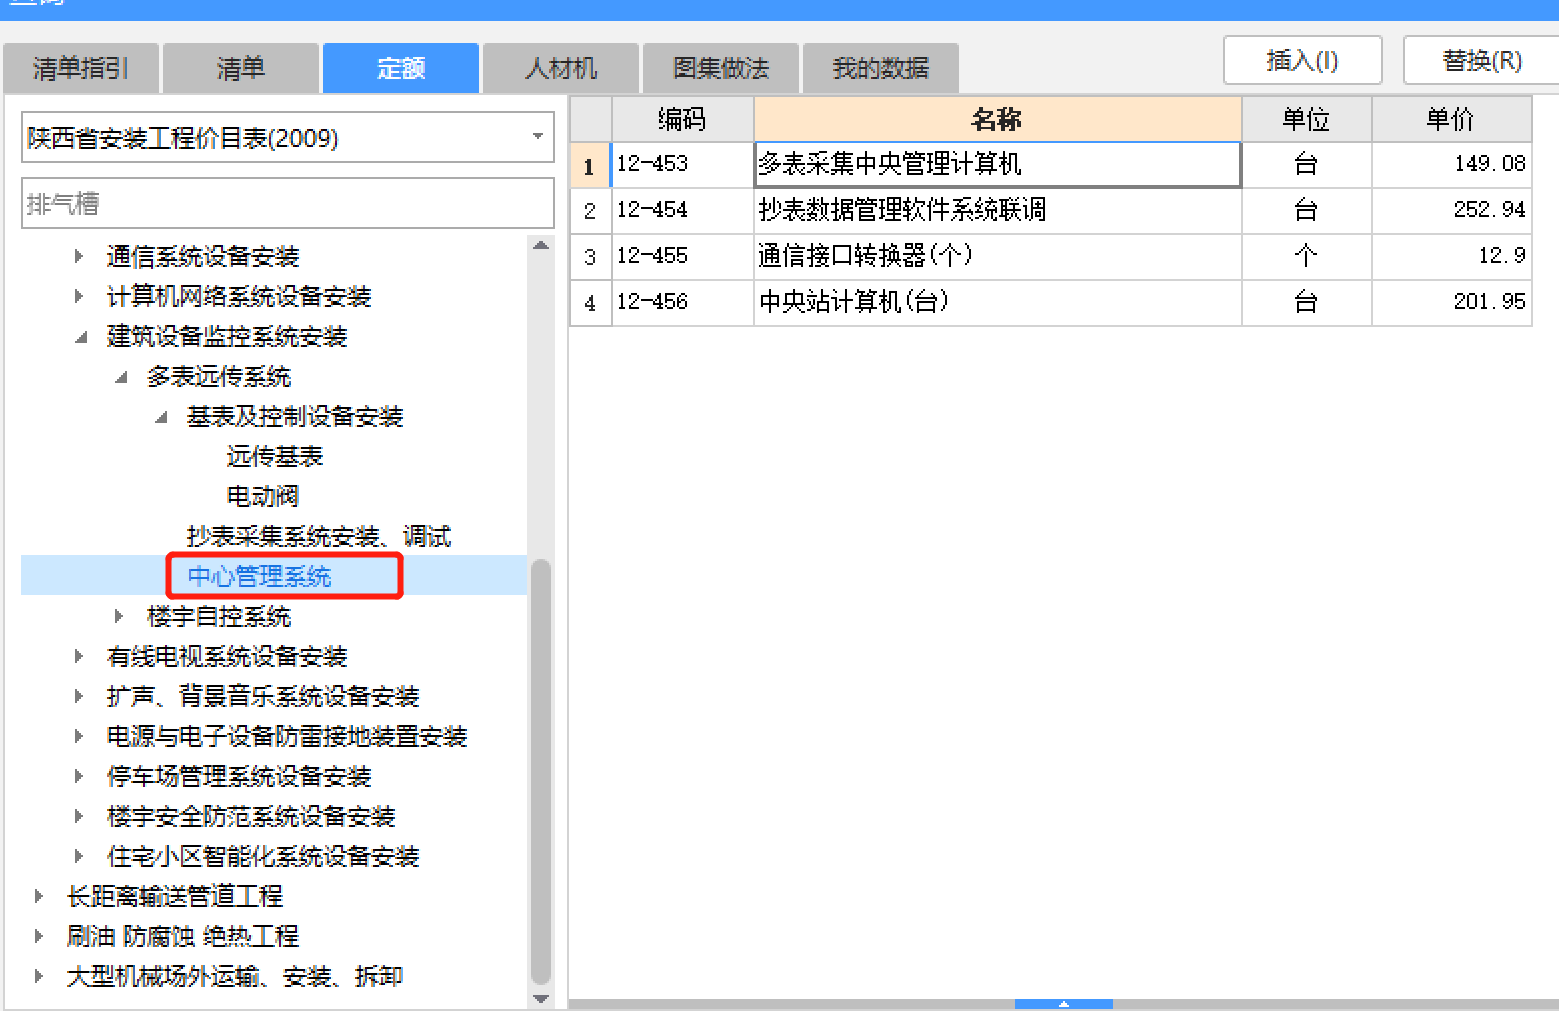Expand the 通信系统设备安装 node
The width and height of the screenshot is (1559, 1011).
click(x=79, y=256)
